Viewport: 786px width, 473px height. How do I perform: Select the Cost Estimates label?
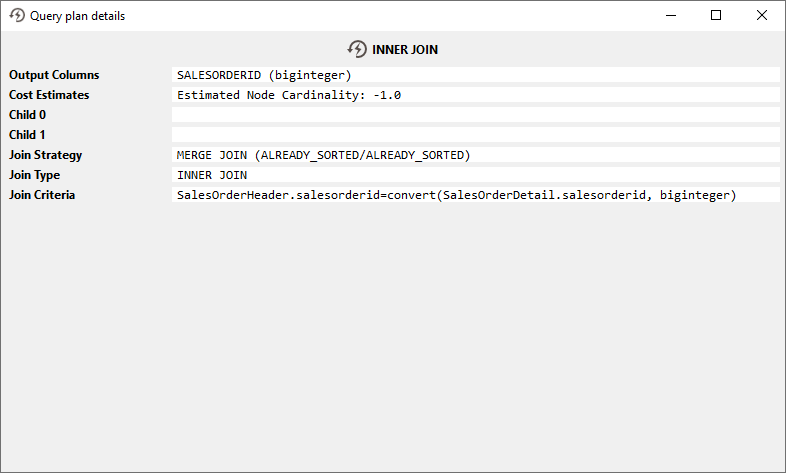tap(49, 95)
